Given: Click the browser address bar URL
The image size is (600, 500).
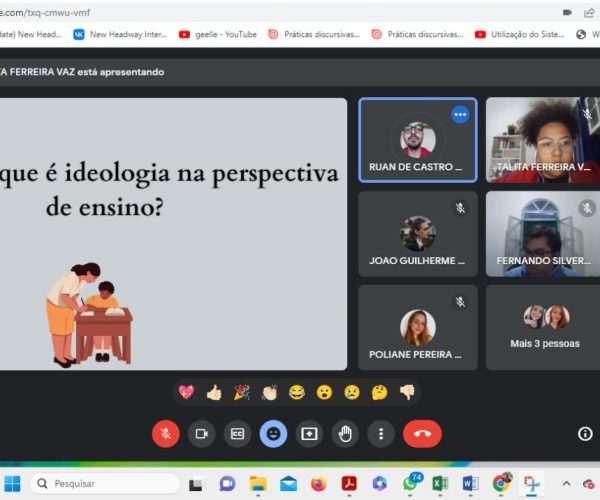Looking at the screenshot, I should coord(45,13).
